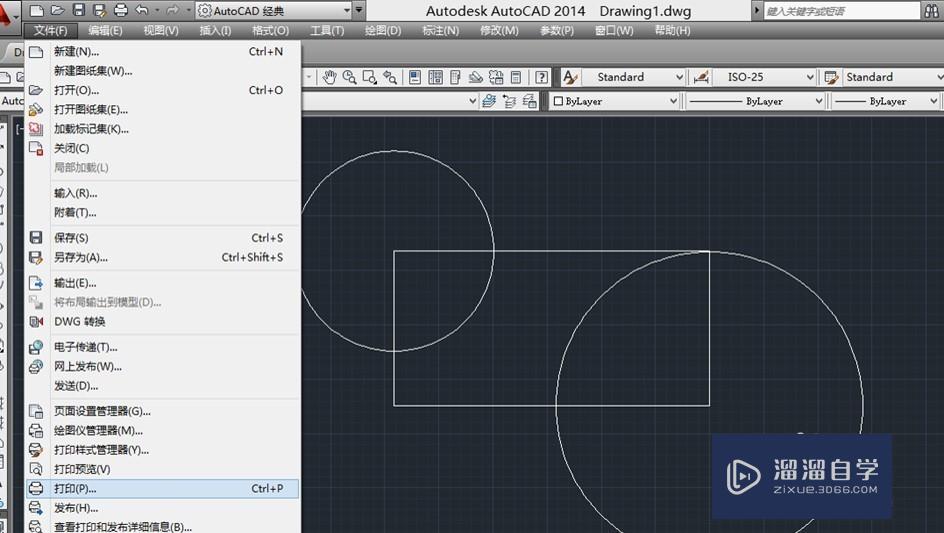Select the Zoom Window tool
The width and height of the screenshot is (944, 533).
click(x=370, y=77)
